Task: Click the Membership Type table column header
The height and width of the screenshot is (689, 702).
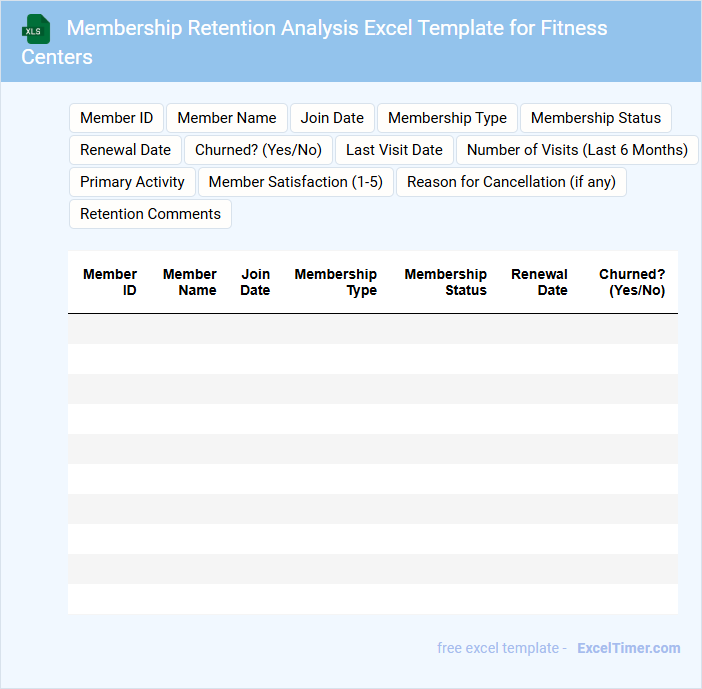Action: click(x=335, y=282)
